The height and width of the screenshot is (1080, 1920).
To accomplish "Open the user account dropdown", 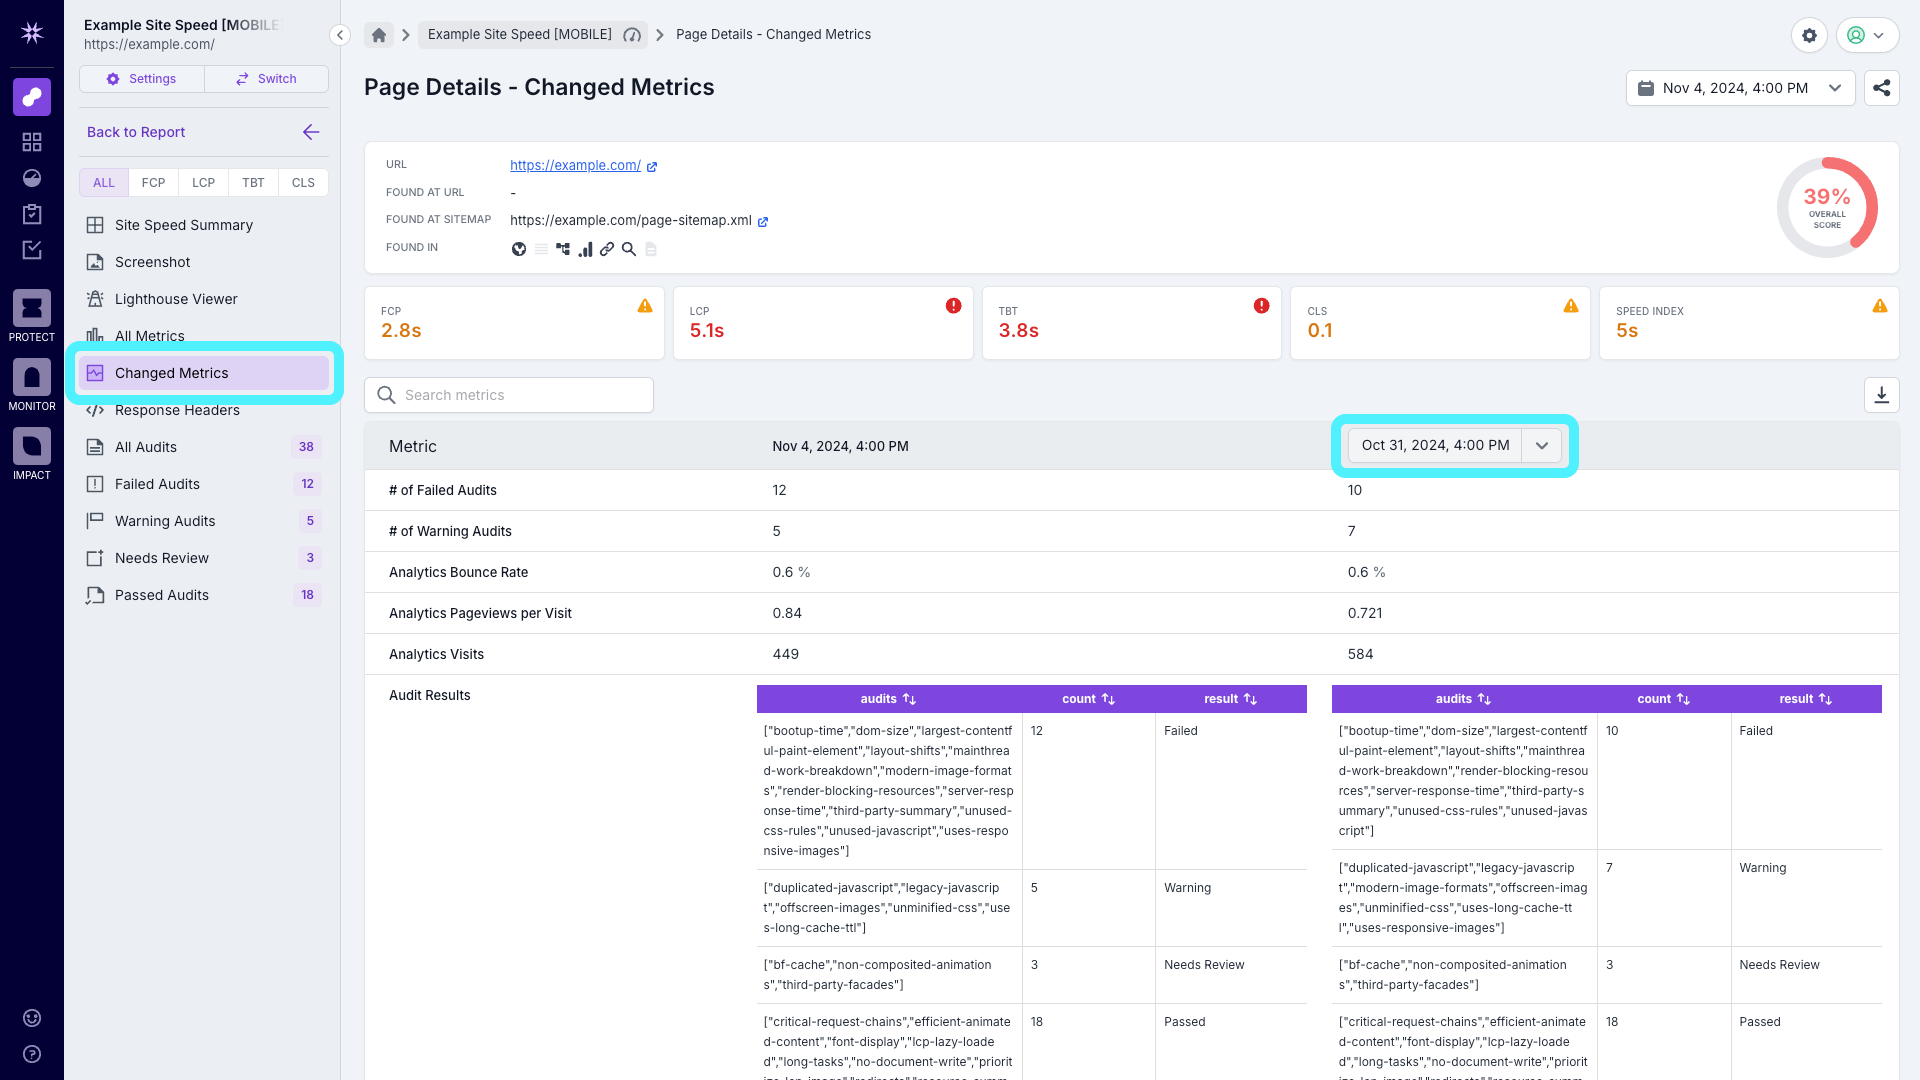I will click(x=1867, y=35).
